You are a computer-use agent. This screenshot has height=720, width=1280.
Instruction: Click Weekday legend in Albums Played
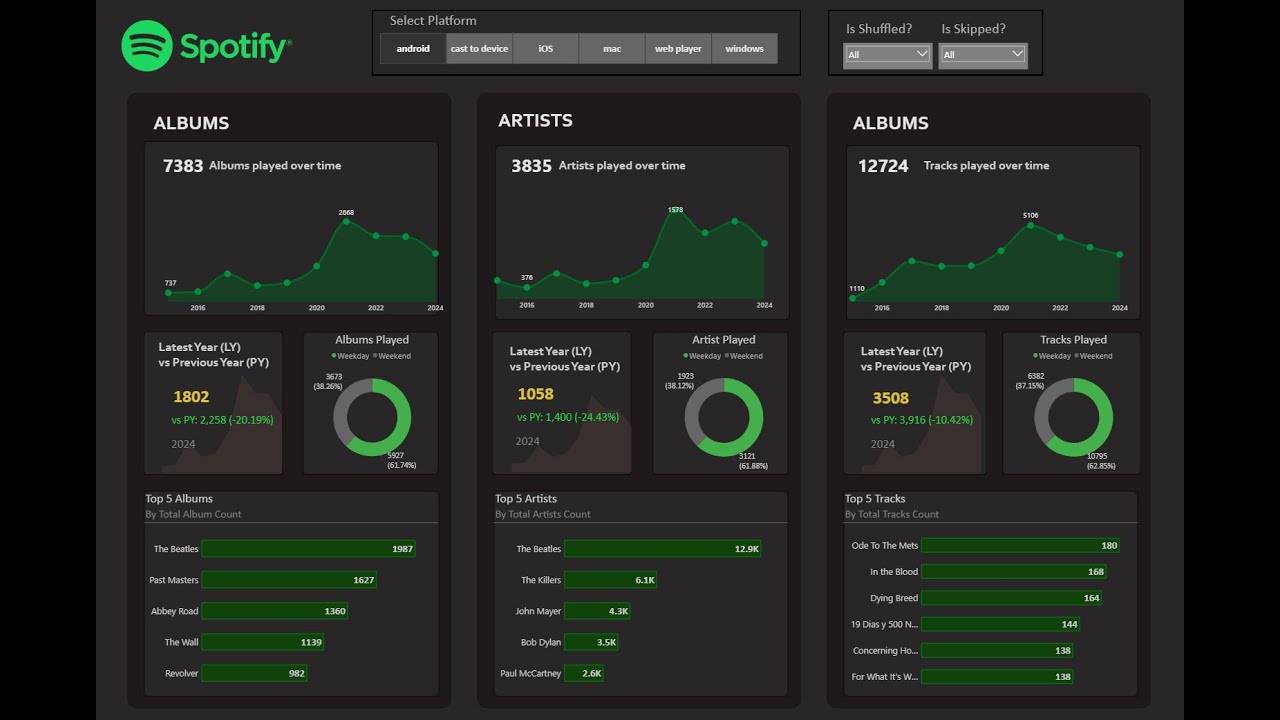(x=351, y=356)
